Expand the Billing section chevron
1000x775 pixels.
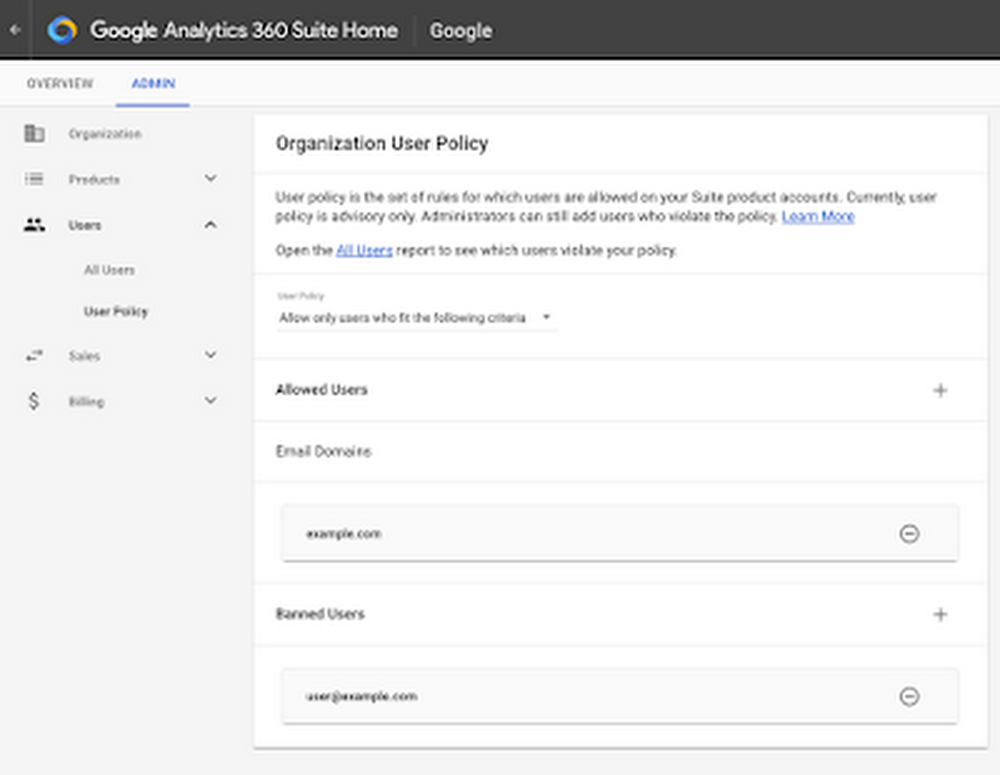210,401
